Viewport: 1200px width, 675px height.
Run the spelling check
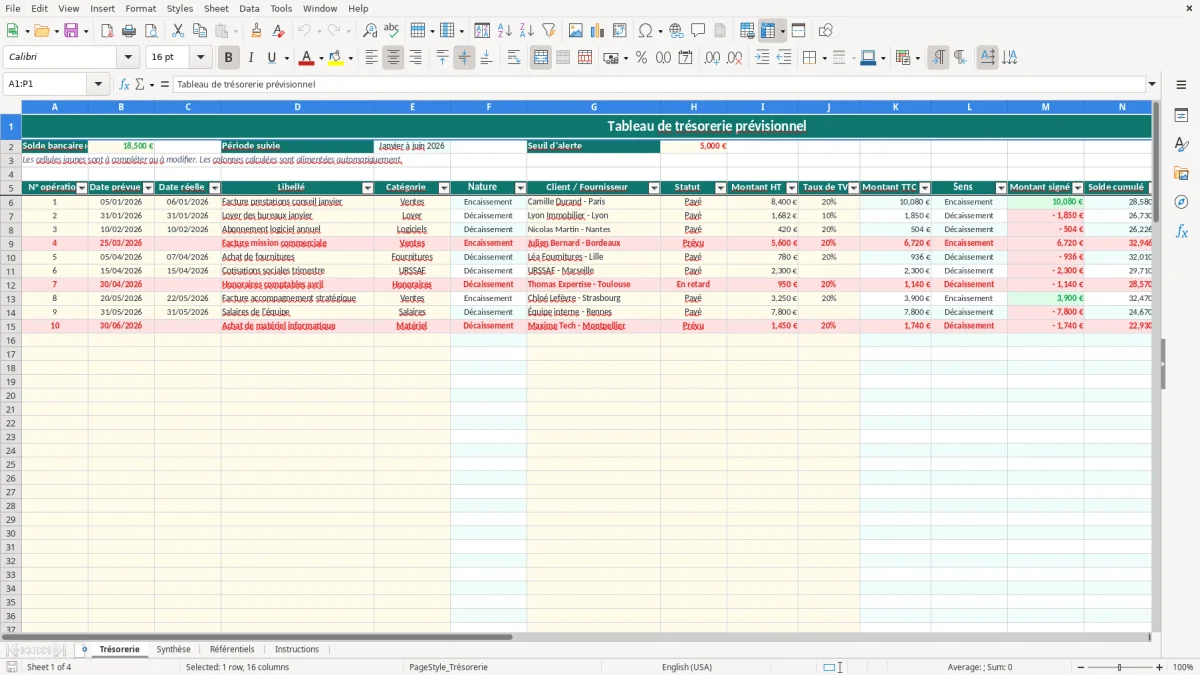(x=392, y=31)
